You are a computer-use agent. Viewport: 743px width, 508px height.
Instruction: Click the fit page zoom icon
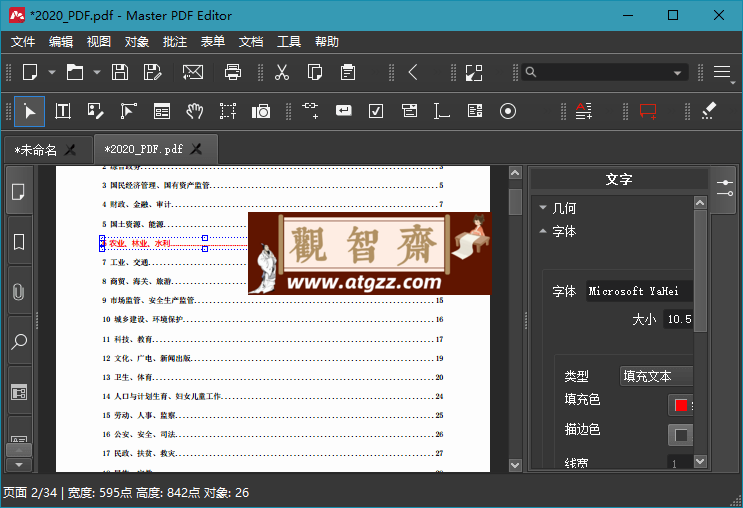(474, 73)
